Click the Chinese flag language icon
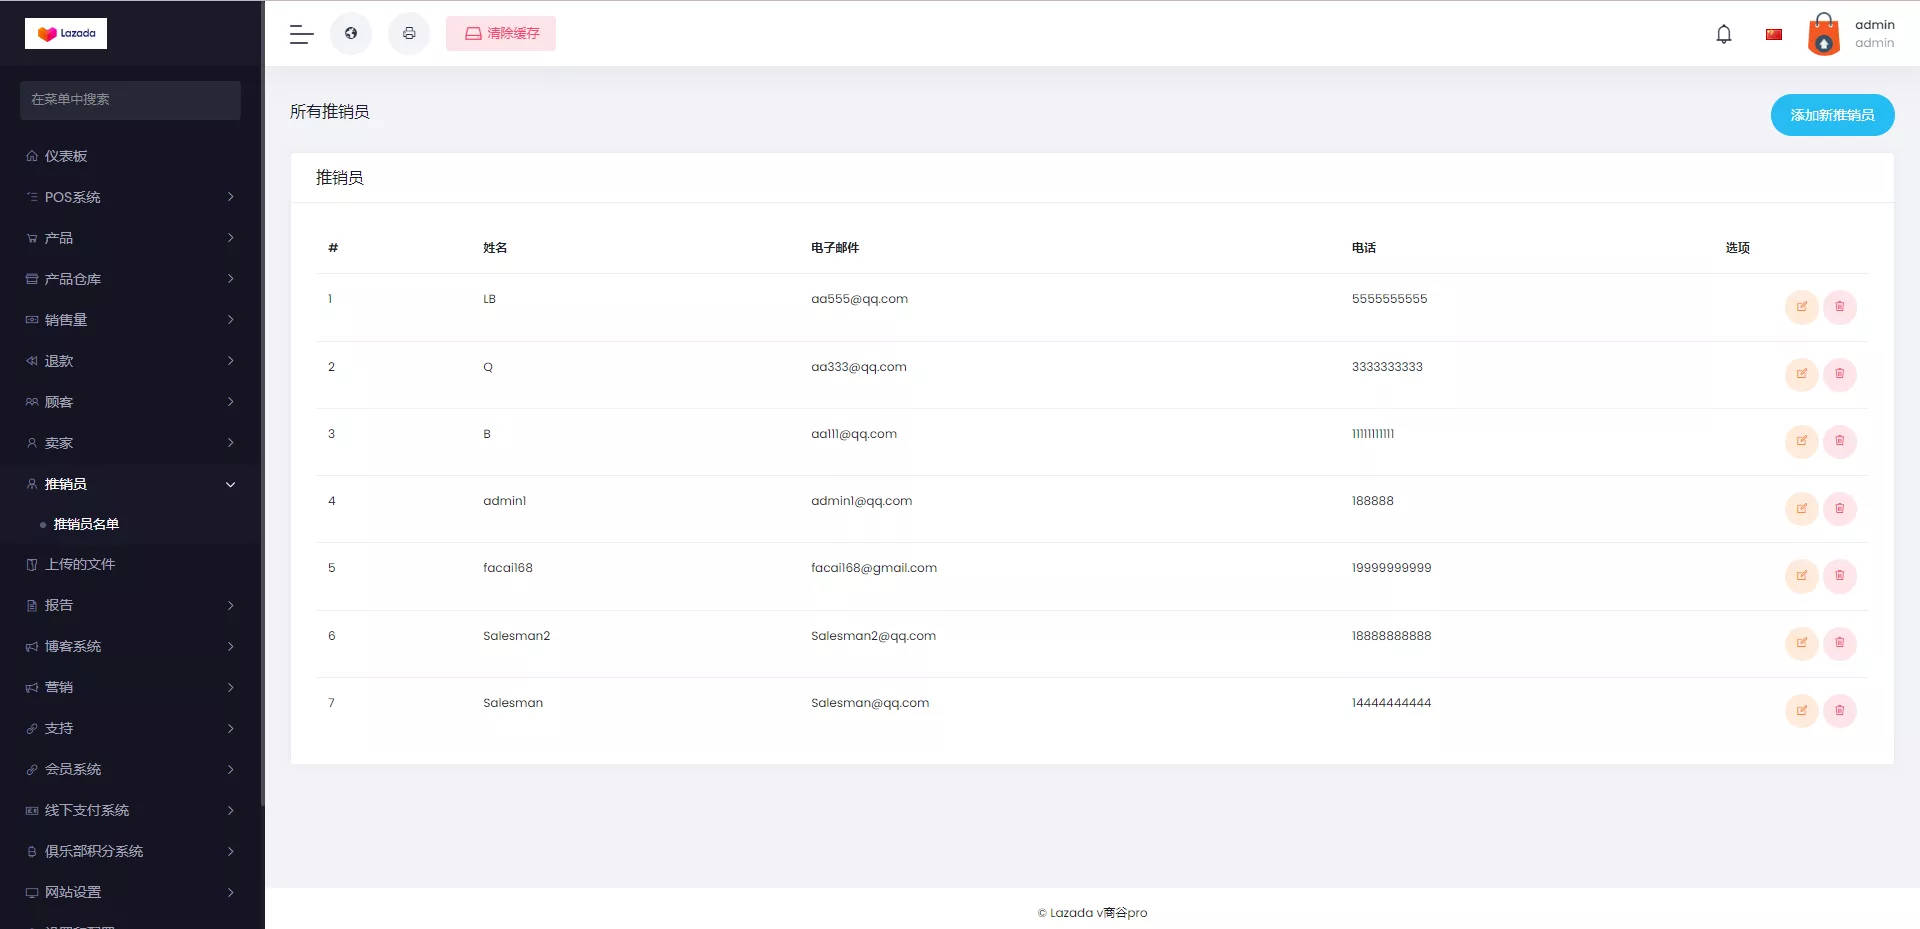This screenshot has height=929, width=1920. pos(1773,34)
